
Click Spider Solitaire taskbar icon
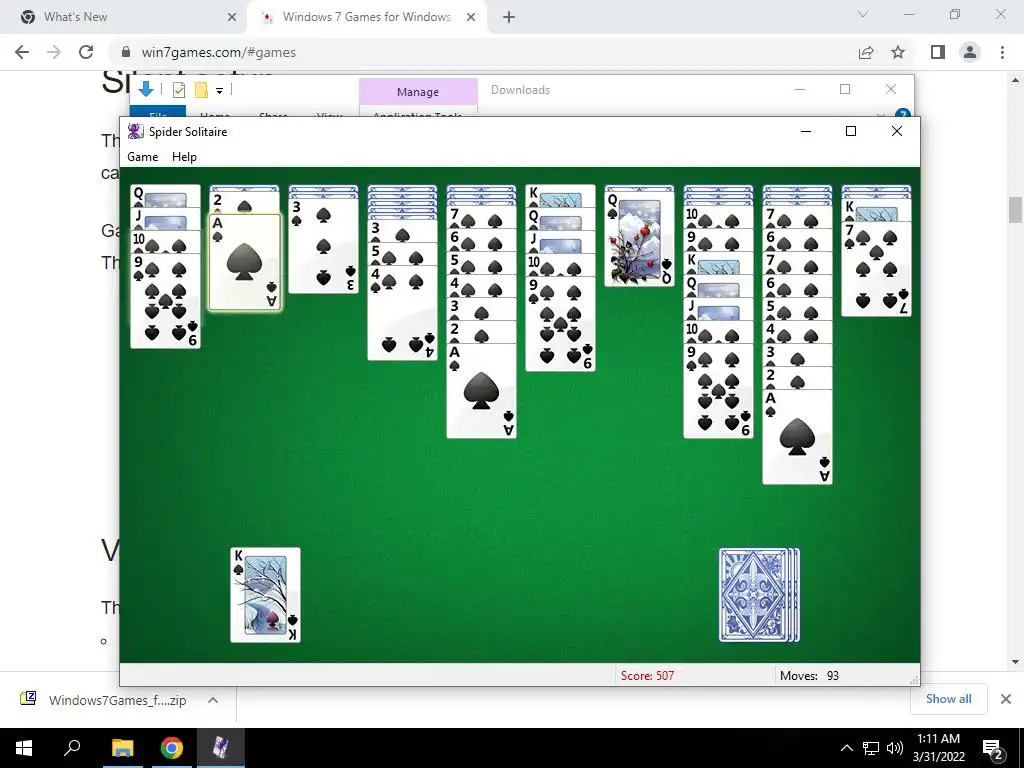[221, 748]
